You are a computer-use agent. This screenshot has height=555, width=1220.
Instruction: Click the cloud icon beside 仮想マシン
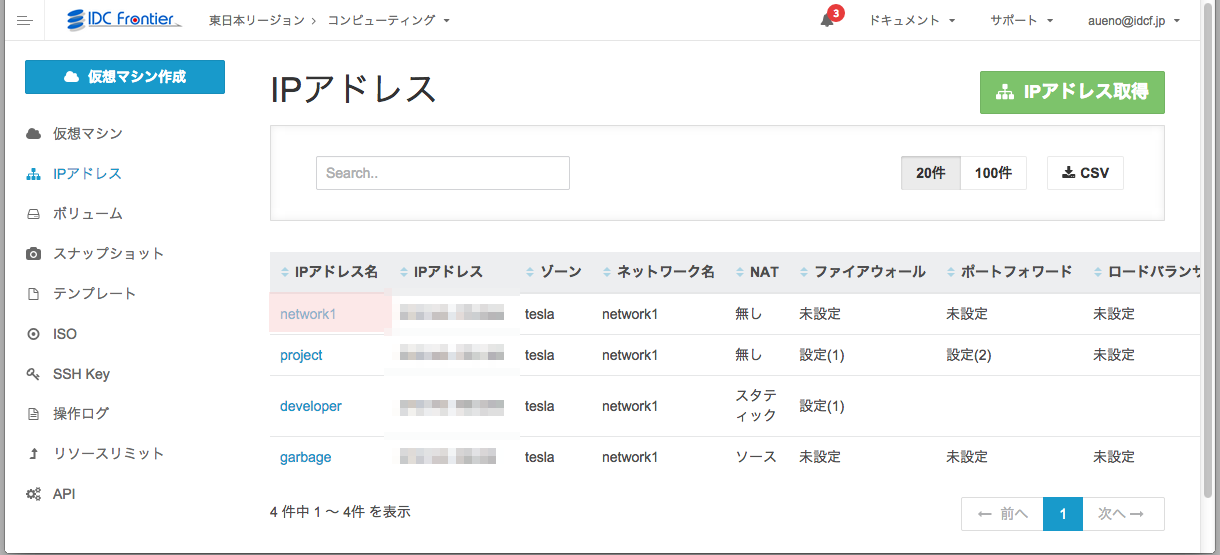pyautogui.click(x=33, y=134)
